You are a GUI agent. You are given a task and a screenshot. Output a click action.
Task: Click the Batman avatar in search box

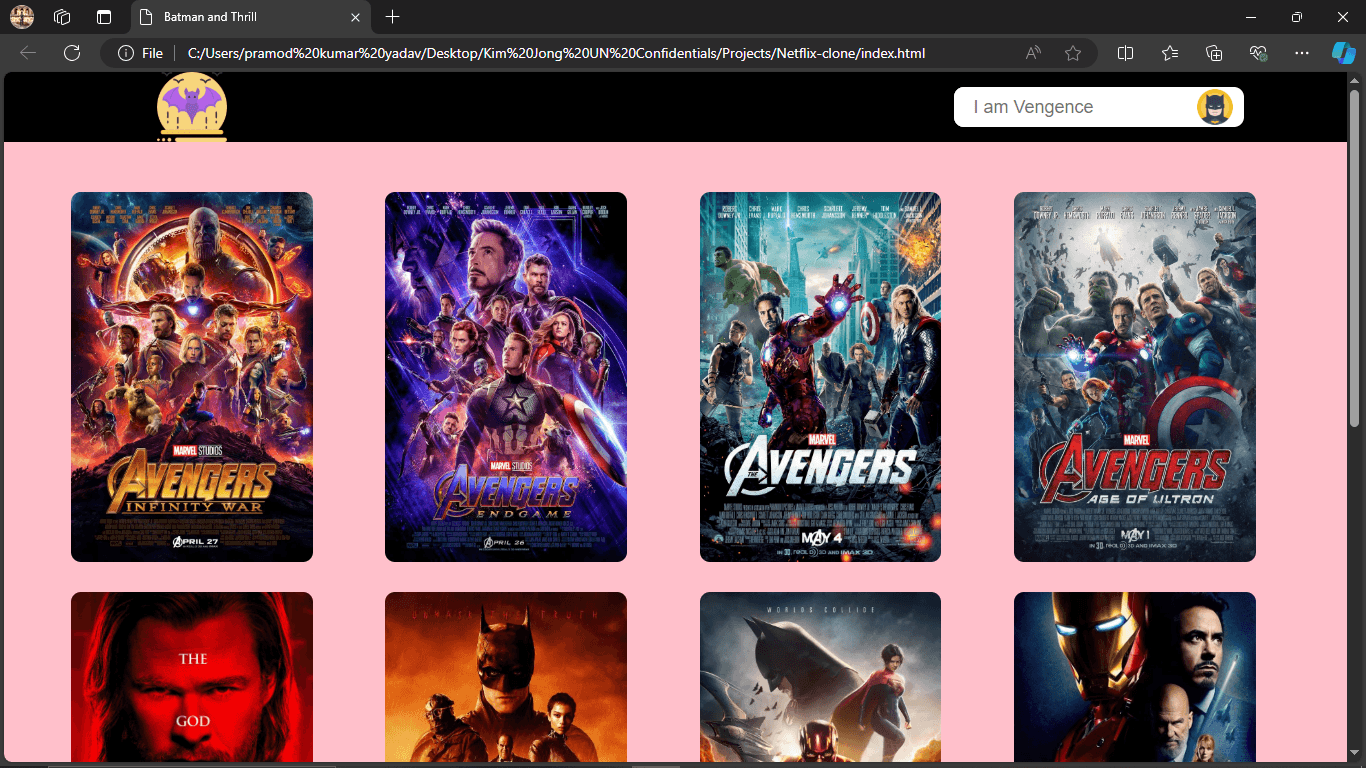coord(1214,107)
